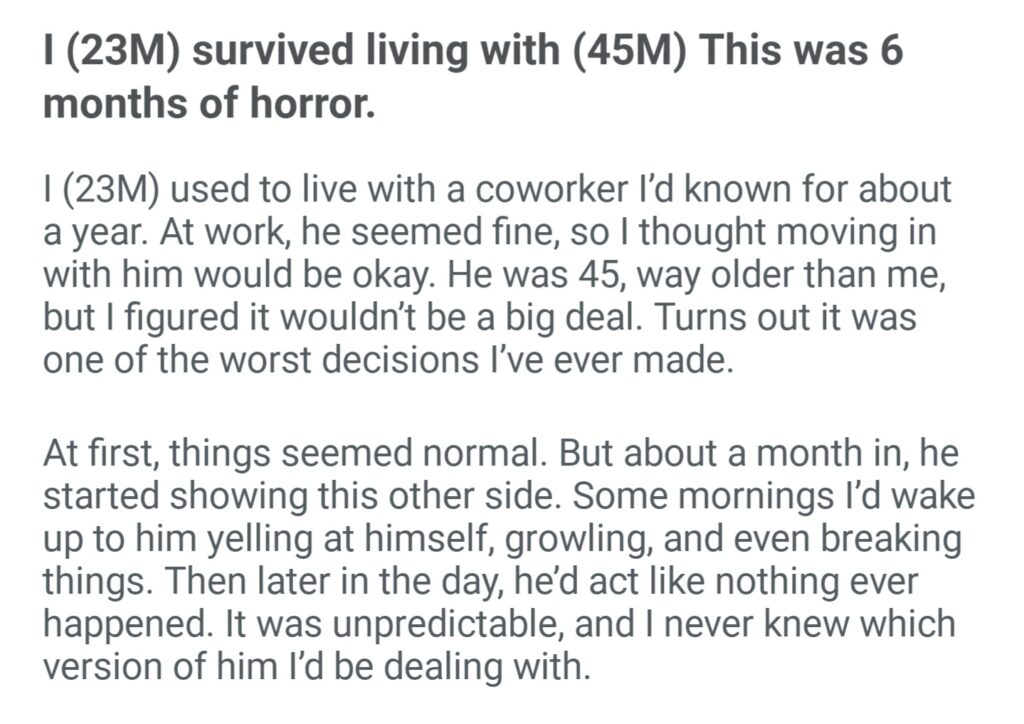Click "(45M)" in the post title
The width and height of the screenshot is (1024, 724).
click(629, 51)
